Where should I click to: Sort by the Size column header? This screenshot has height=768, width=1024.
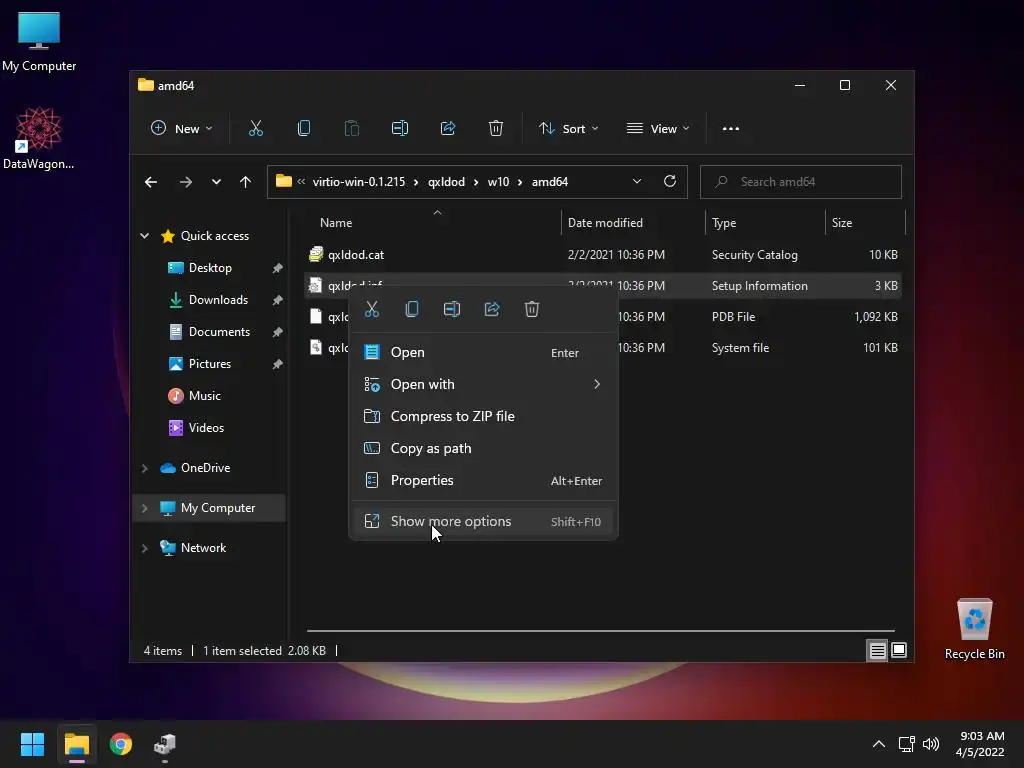(x=865, y=223)
